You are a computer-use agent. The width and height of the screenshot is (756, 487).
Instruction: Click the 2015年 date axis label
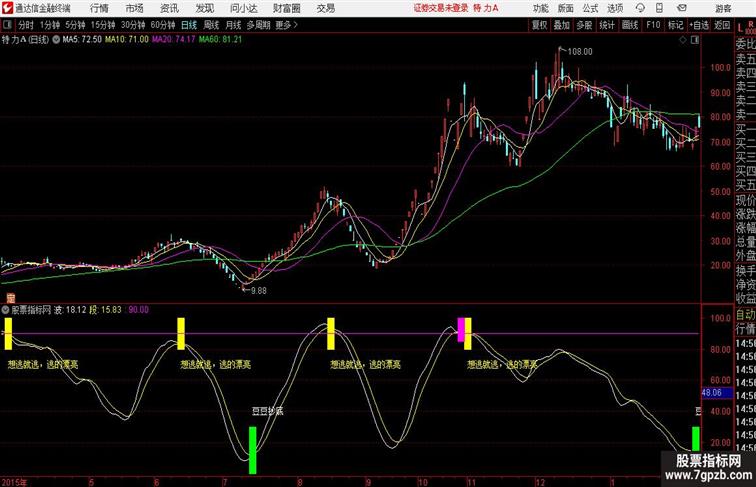tap(14, 482)
